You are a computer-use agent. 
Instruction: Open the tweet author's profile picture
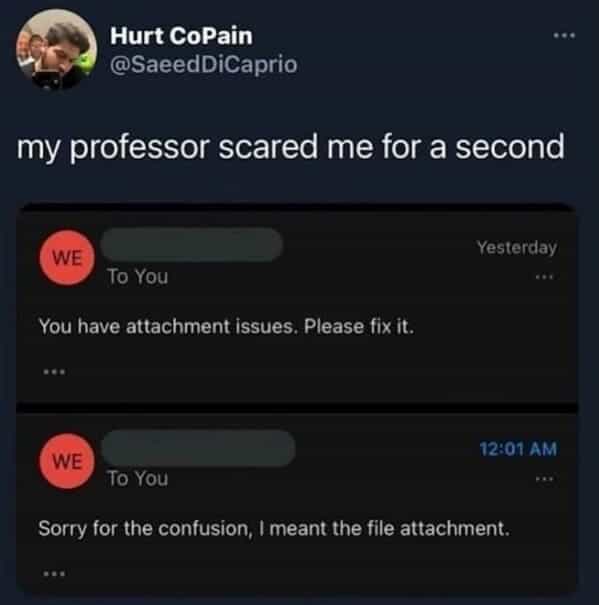point(57,49)
